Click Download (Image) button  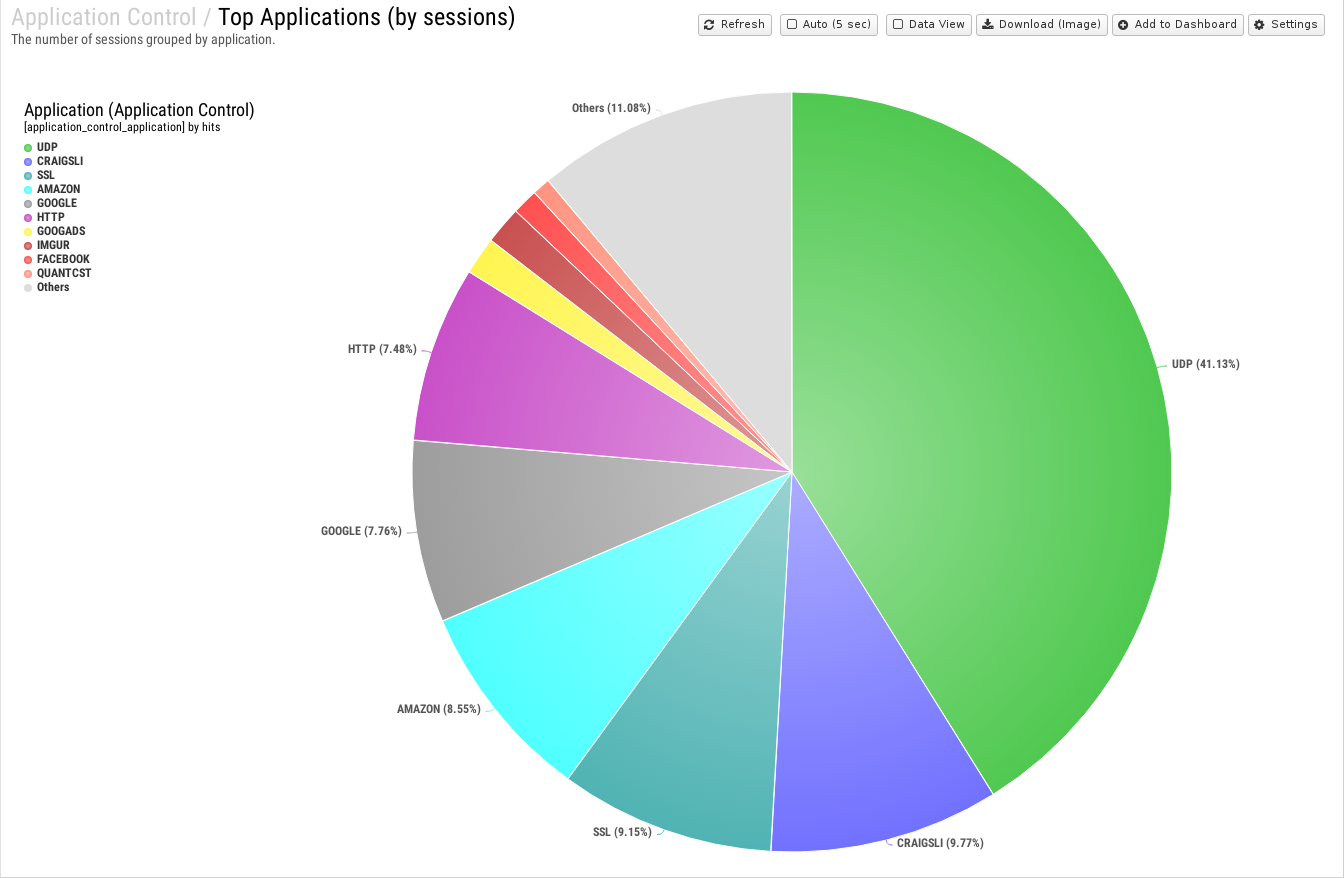click(x=1041, y=24)
